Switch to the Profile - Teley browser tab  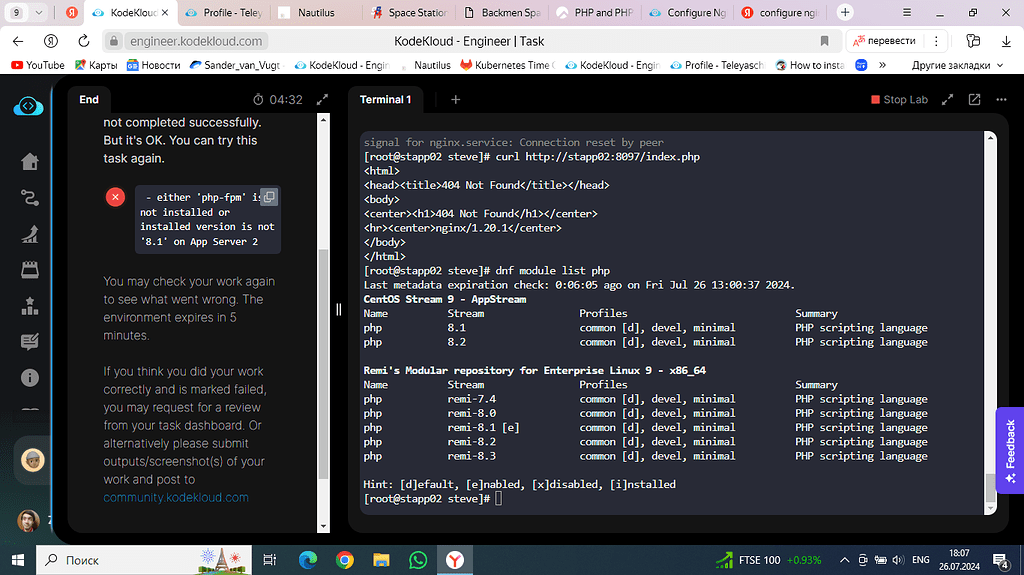click(x=223, y=12)
